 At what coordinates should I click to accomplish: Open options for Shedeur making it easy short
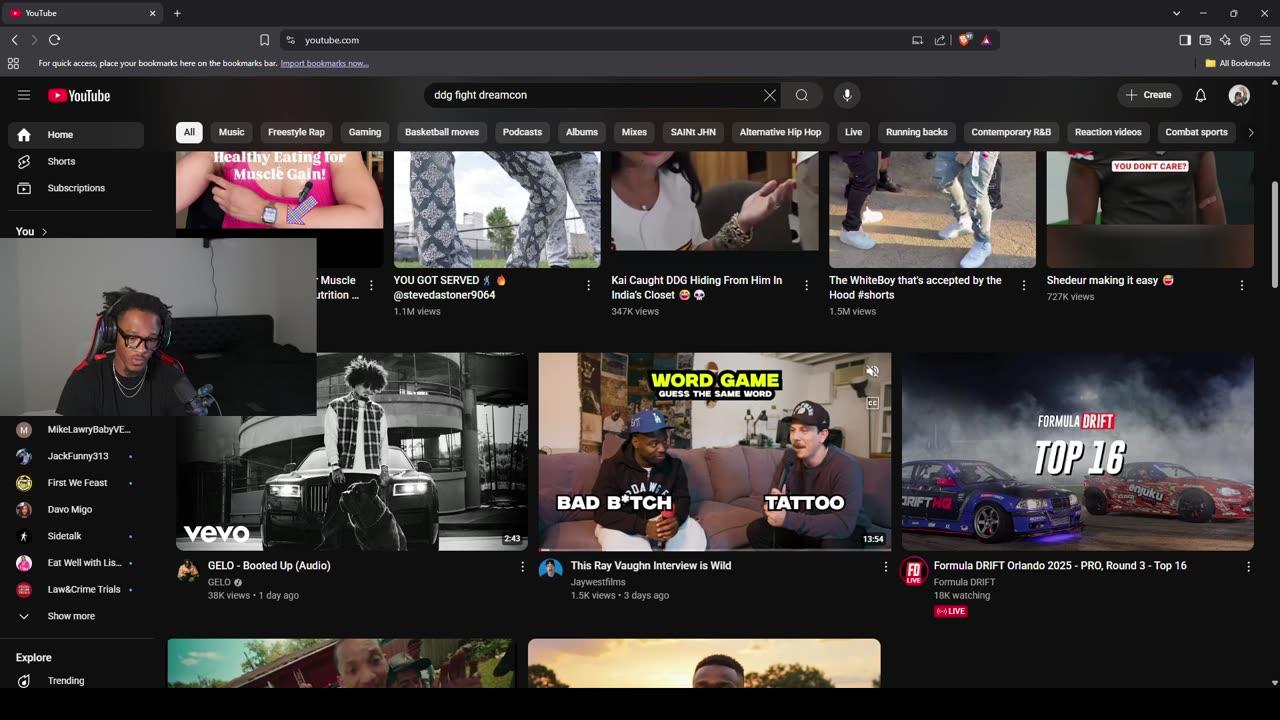(1242, 285)
